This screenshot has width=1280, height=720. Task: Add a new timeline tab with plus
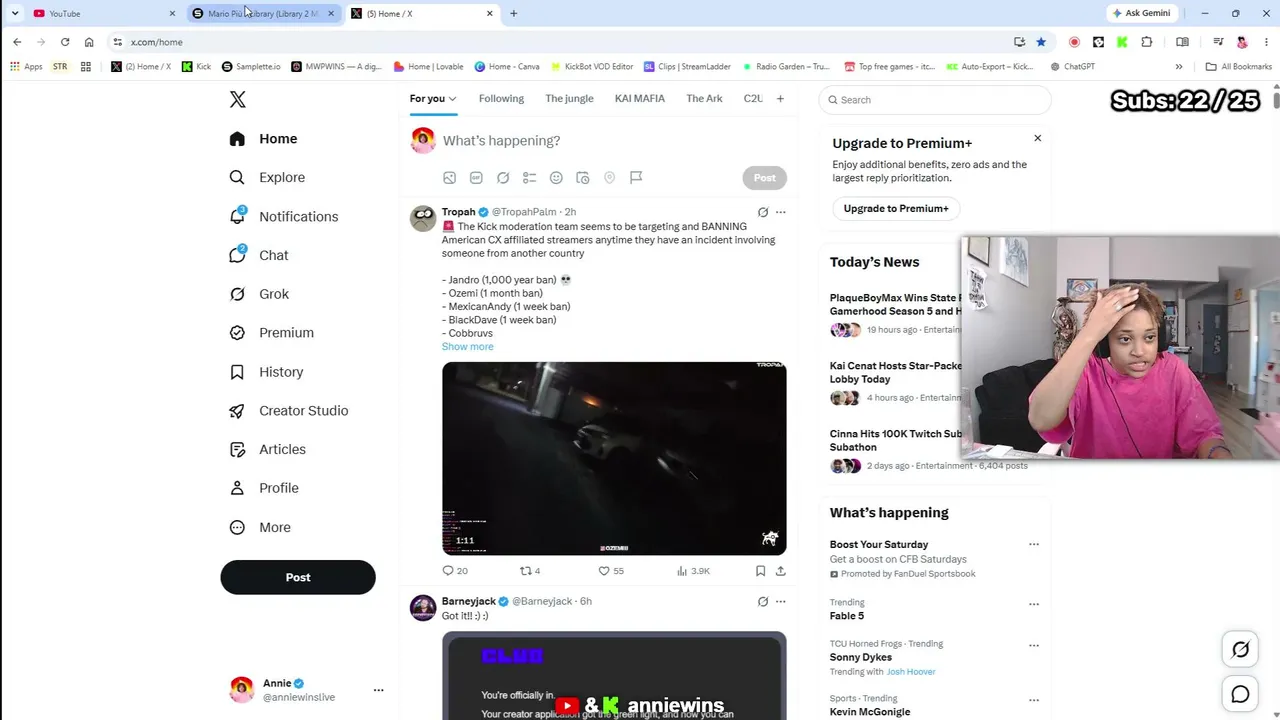780,99
